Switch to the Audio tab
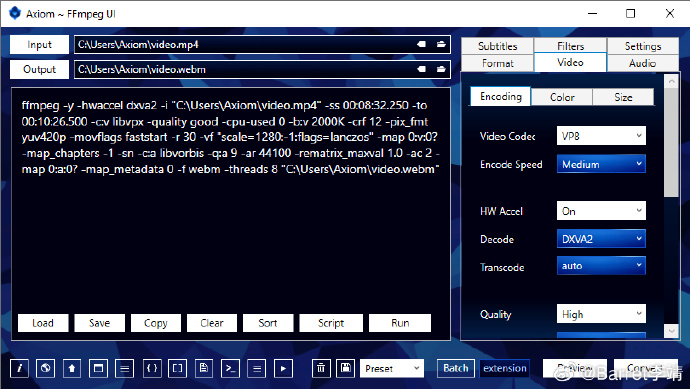Viewport: 690px width, 389px height. click(x=642, y=63)
